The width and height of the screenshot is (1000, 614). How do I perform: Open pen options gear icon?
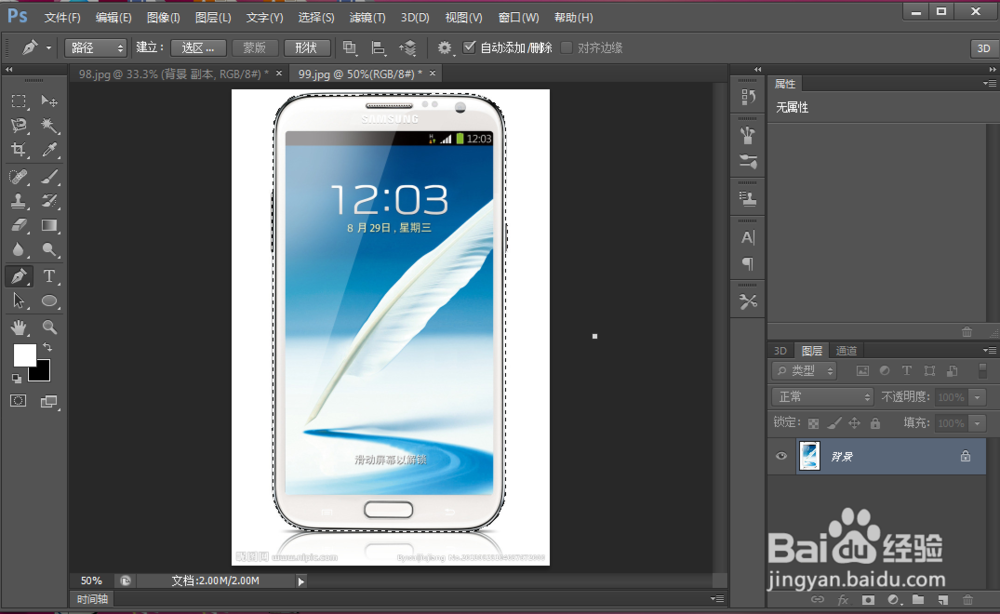pos(444,48)
